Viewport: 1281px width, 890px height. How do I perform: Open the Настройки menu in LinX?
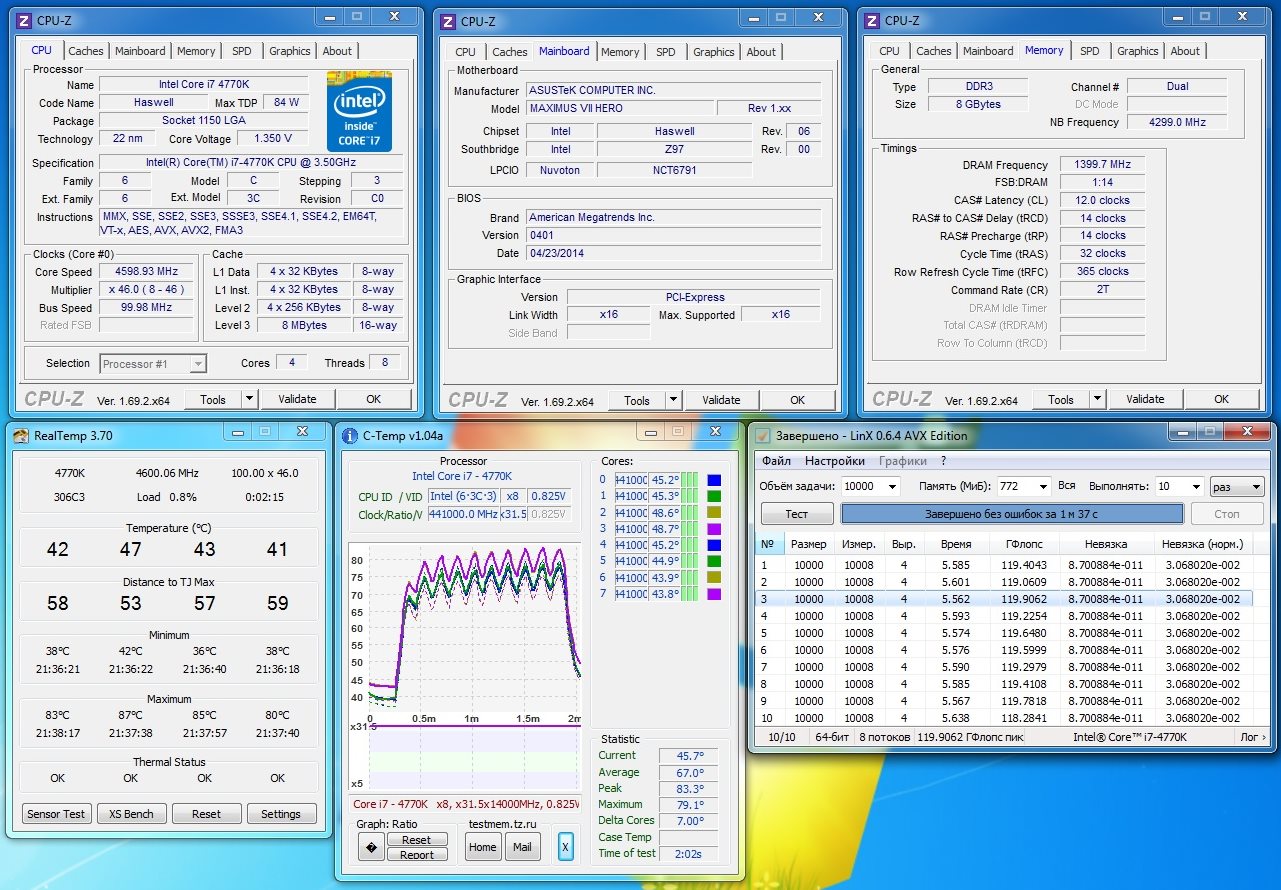[x=834, y=461]
